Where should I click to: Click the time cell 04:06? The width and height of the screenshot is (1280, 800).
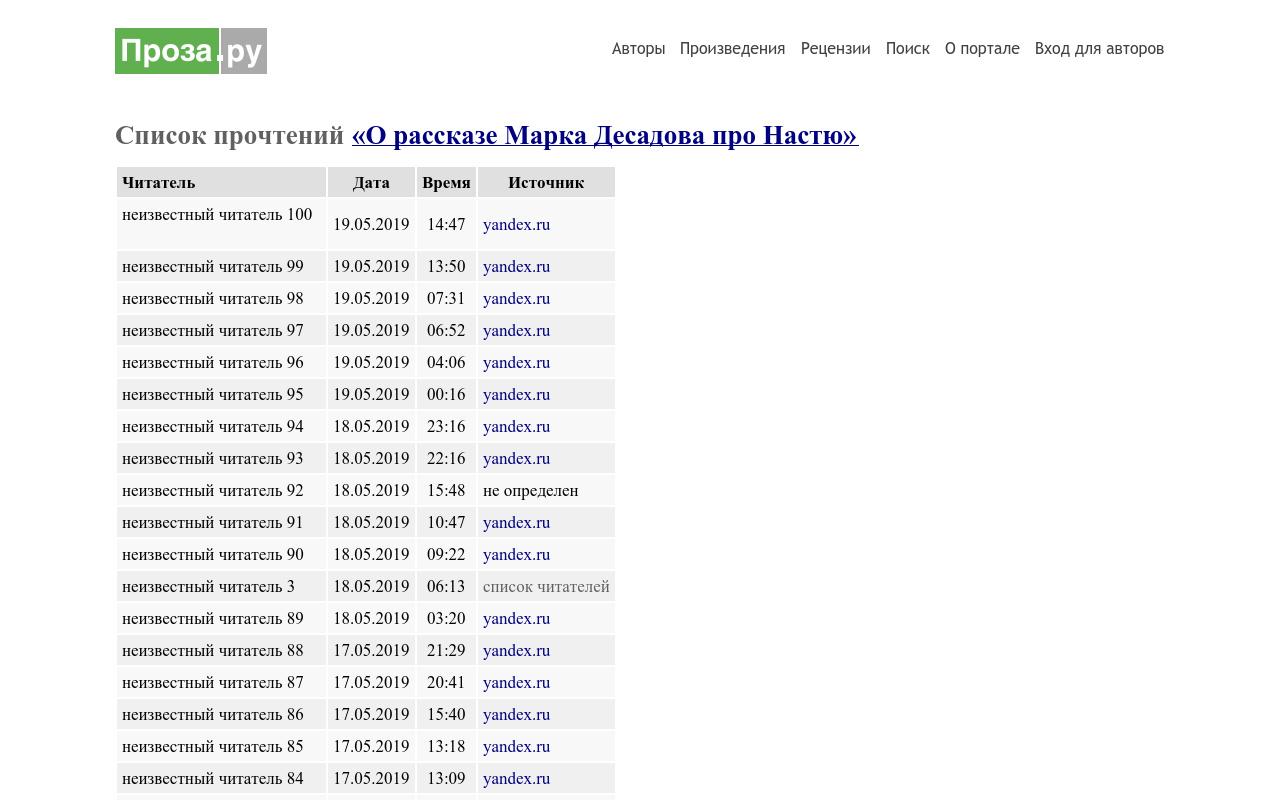point(446,362)
